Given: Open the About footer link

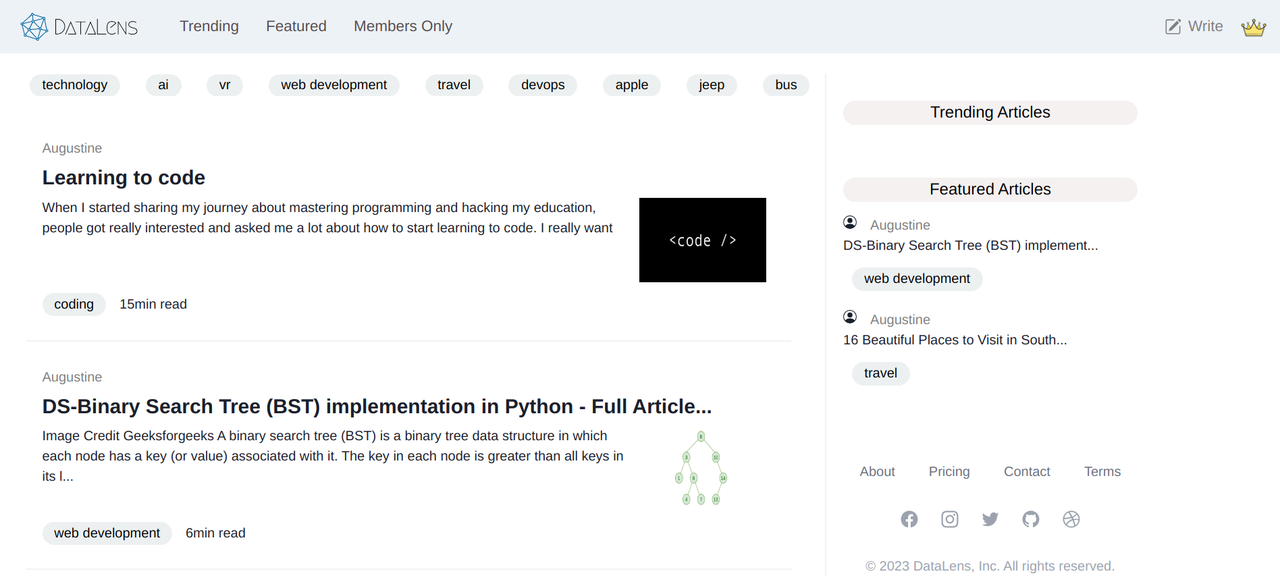Looking at the screenshot, I should [x=877, y=472].
